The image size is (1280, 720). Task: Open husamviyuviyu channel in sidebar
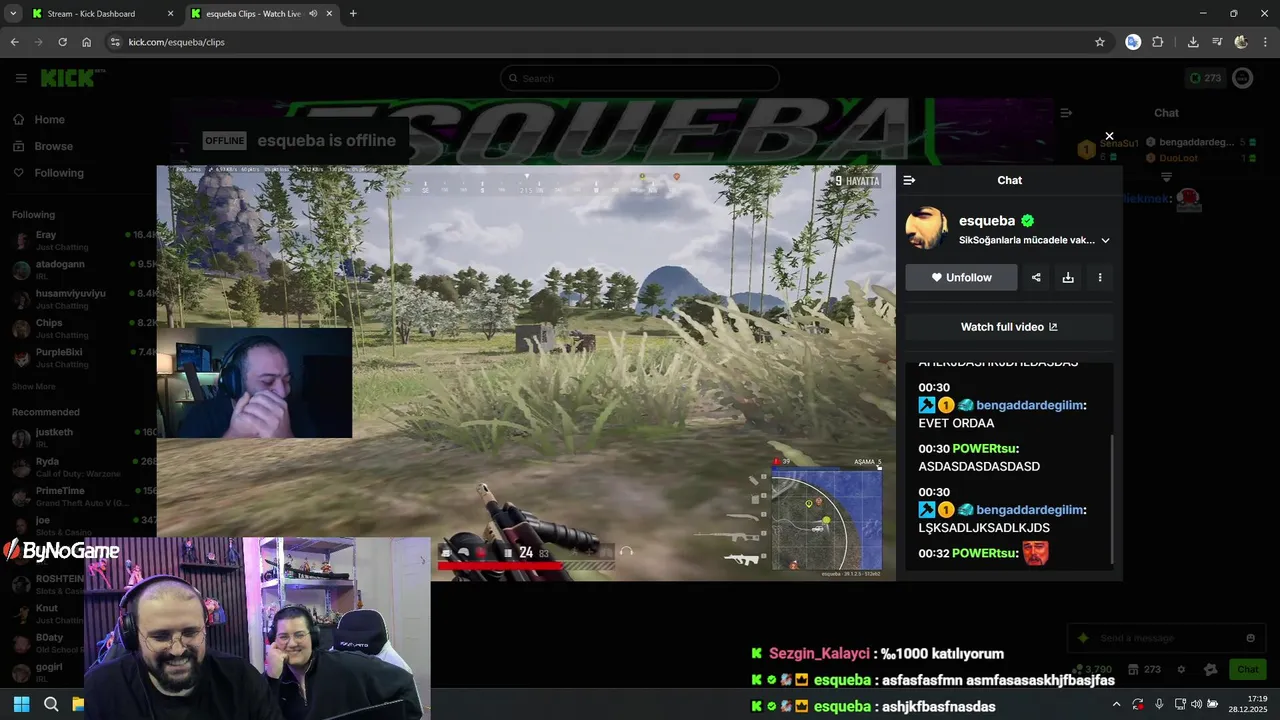click(x=84, y=298)
